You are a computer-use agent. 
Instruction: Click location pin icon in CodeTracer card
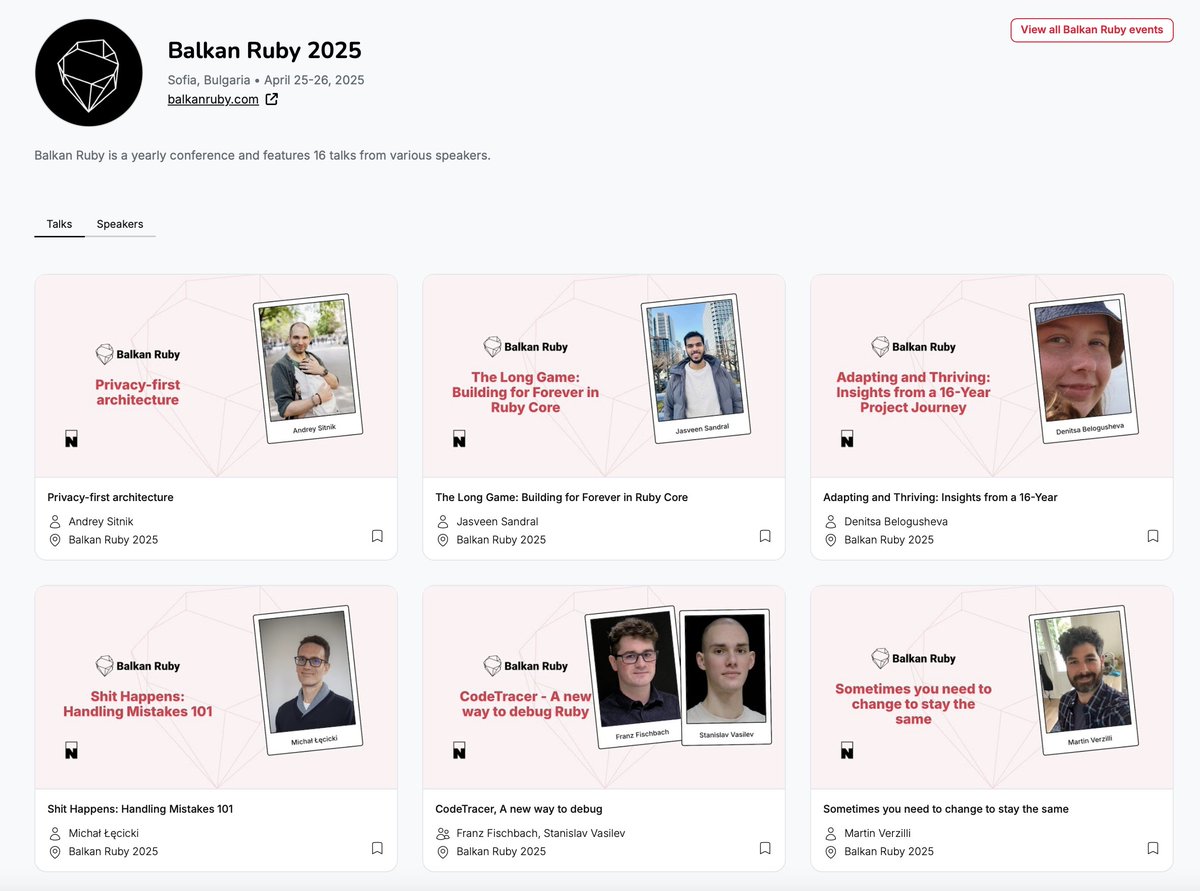(x=443, y=852)
